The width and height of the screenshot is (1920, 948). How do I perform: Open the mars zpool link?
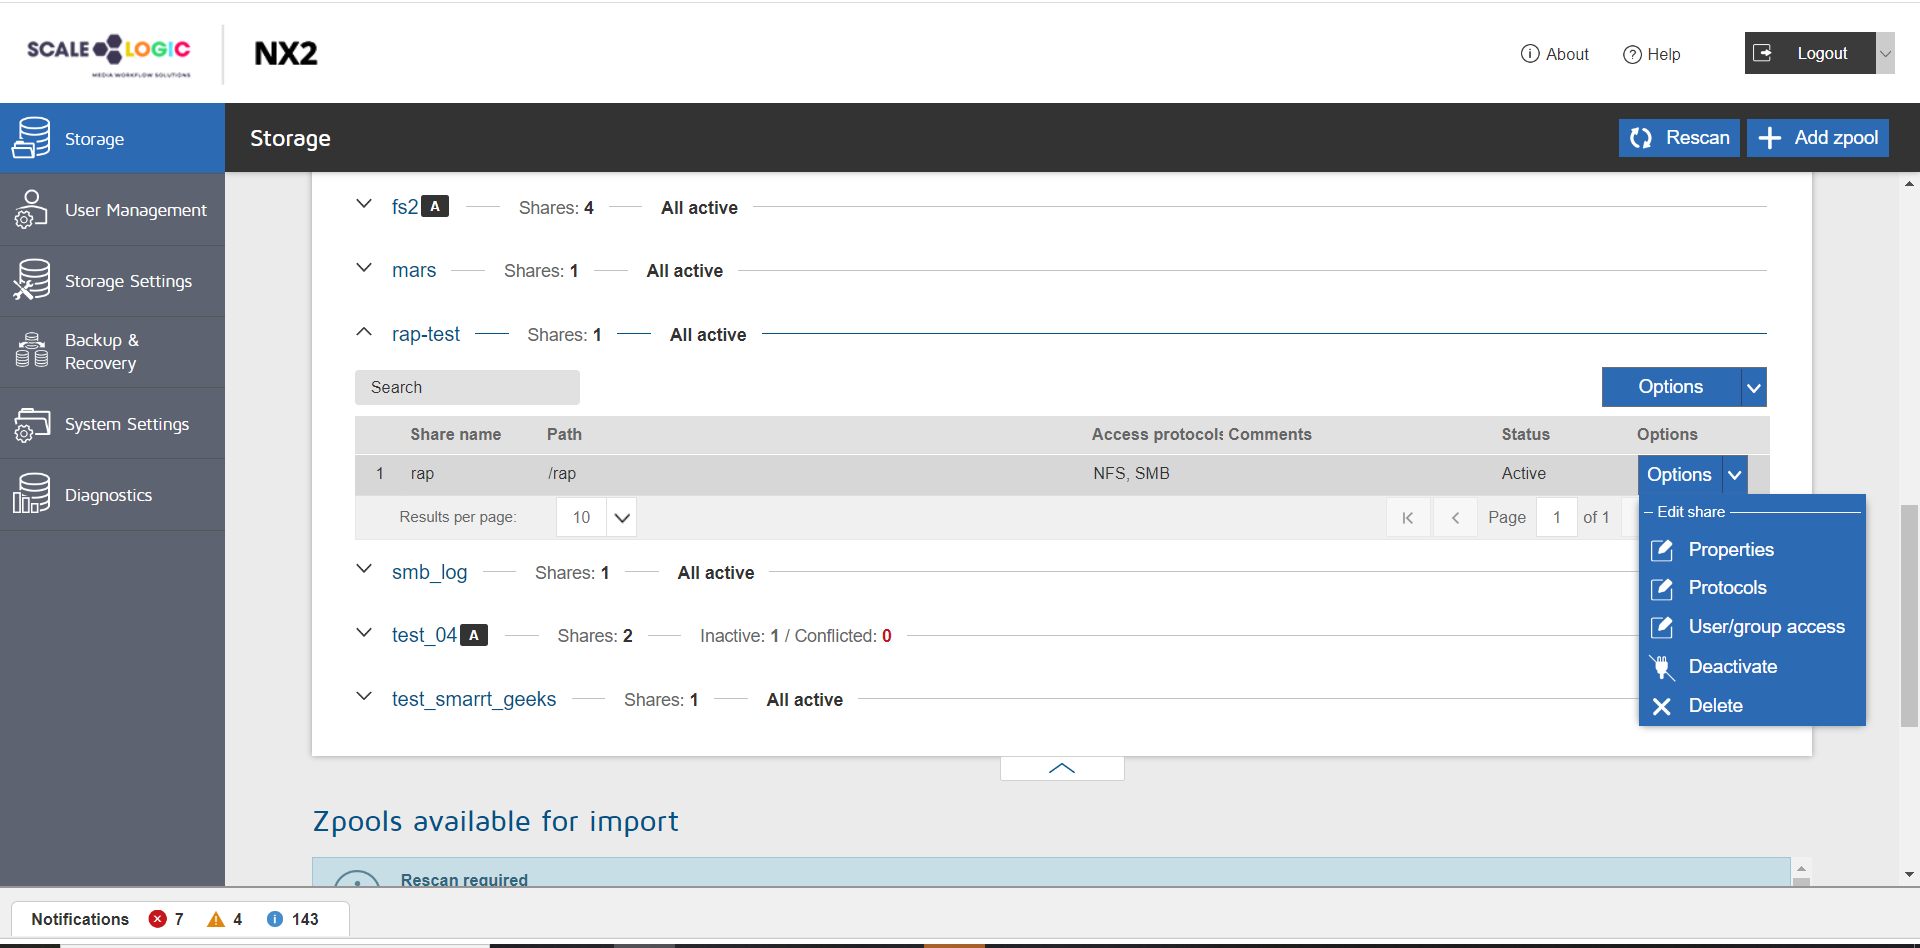tap(414, 270)
